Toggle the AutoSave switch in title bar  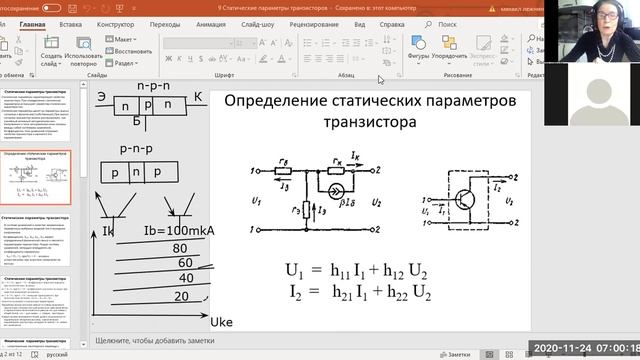click(51, 8)
